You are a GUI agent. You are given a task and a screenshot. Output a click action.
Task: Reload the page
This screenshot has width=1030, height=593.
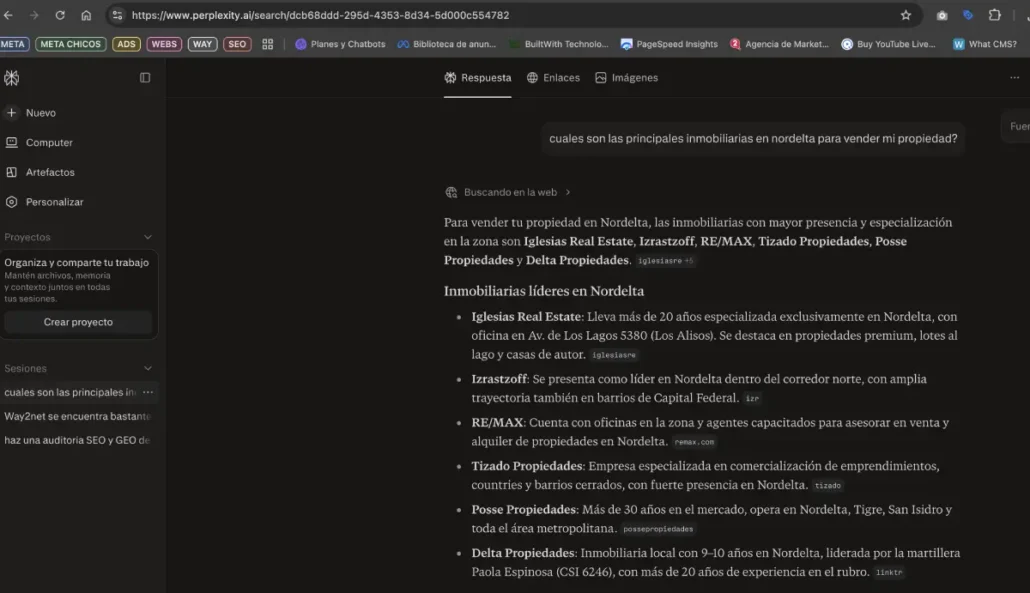[x=60, y=15]
